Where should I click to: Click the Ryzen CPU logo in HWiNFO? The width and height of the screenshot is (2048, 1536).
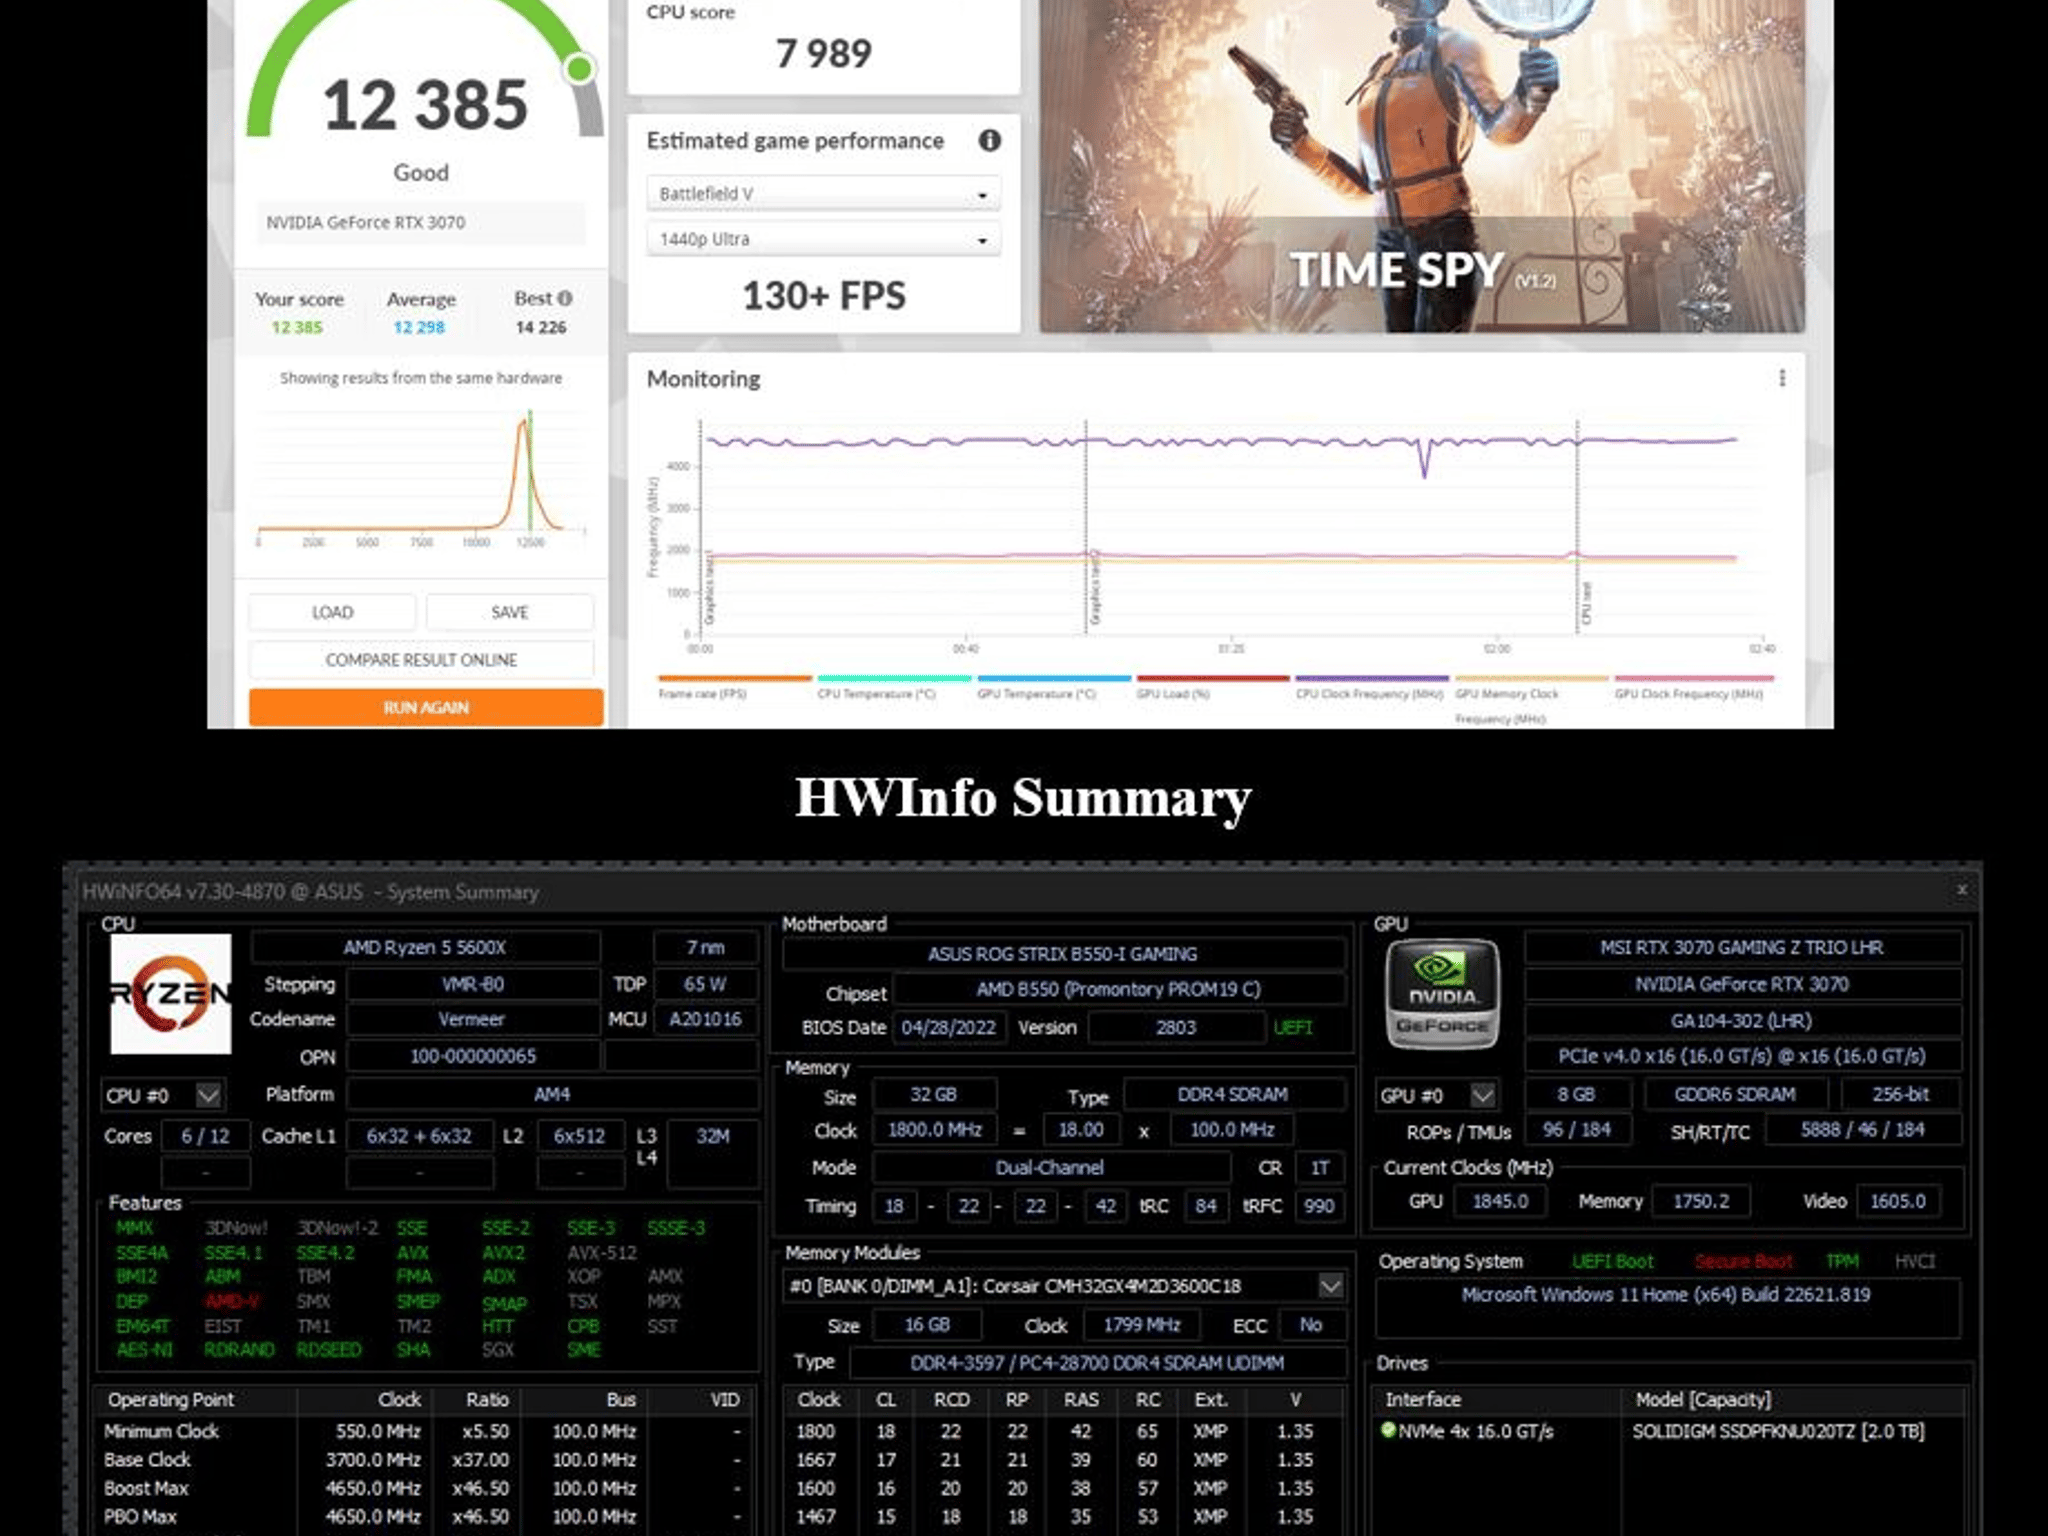click(x=171, y=994)
